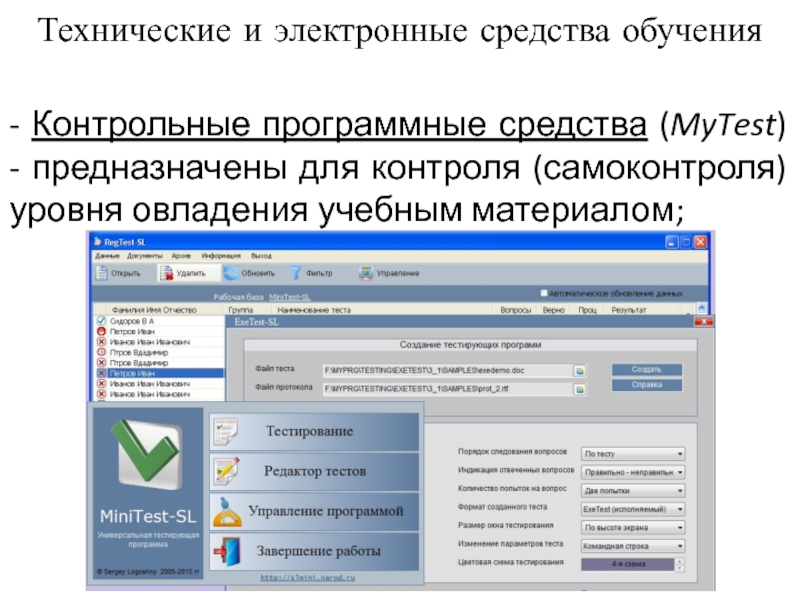Open the Документы menu
Screen dimensions: 800x600
click(144, 256)
